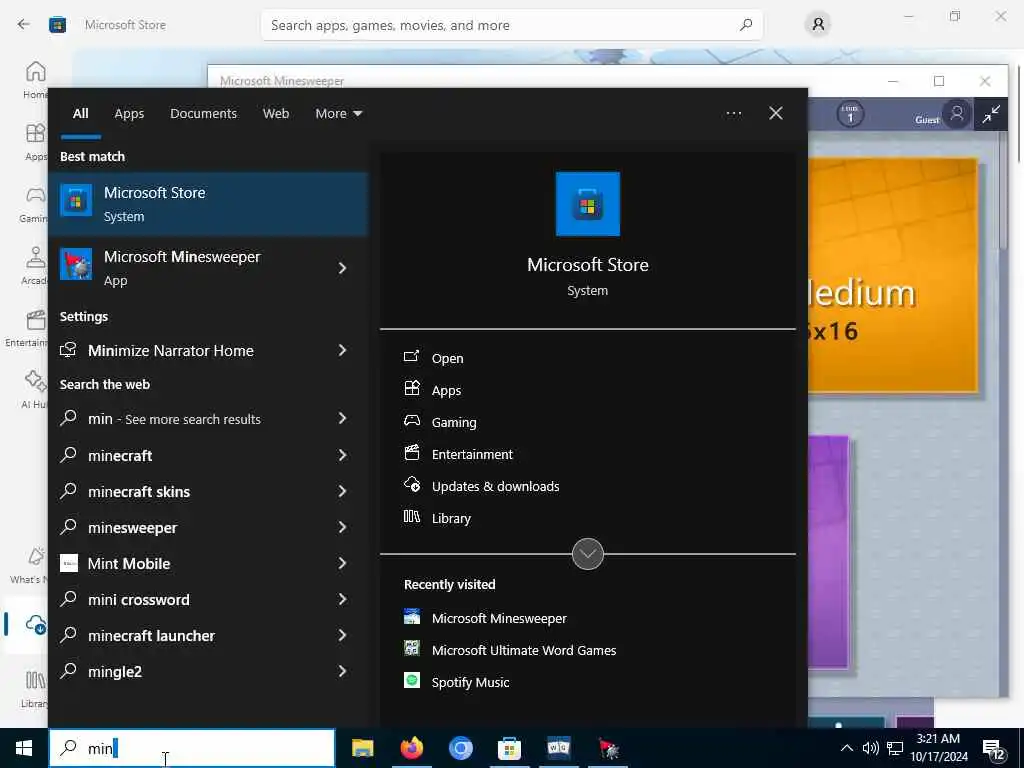Expand Microsoft Minesweeper result arrow
The width and height of the screenshot is (1024, 768).
click(342, 268)
